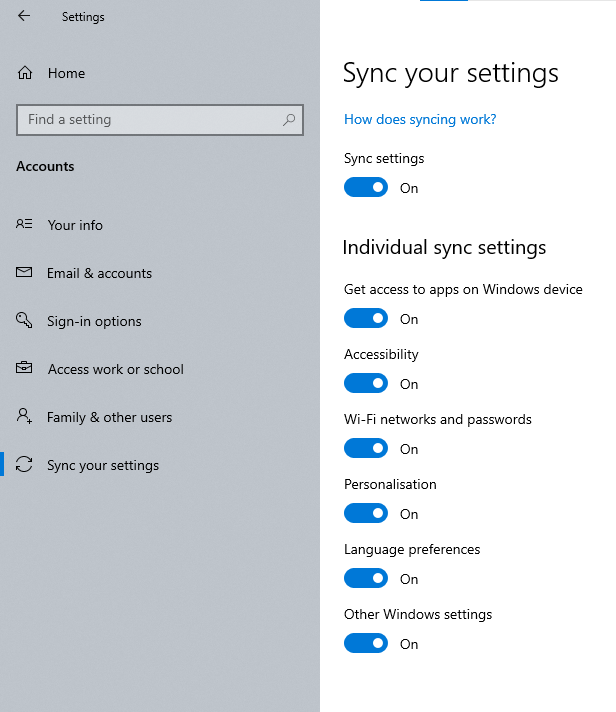Click the Accounts section heading
The height and width of the screenshot is (712, 616).
pos(45,166)
